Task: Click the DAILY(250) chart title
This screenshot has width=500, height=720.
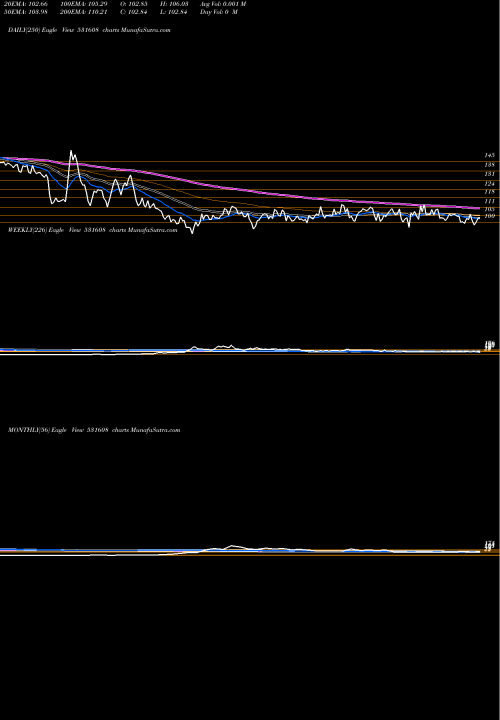Action: tap(89, 30)
